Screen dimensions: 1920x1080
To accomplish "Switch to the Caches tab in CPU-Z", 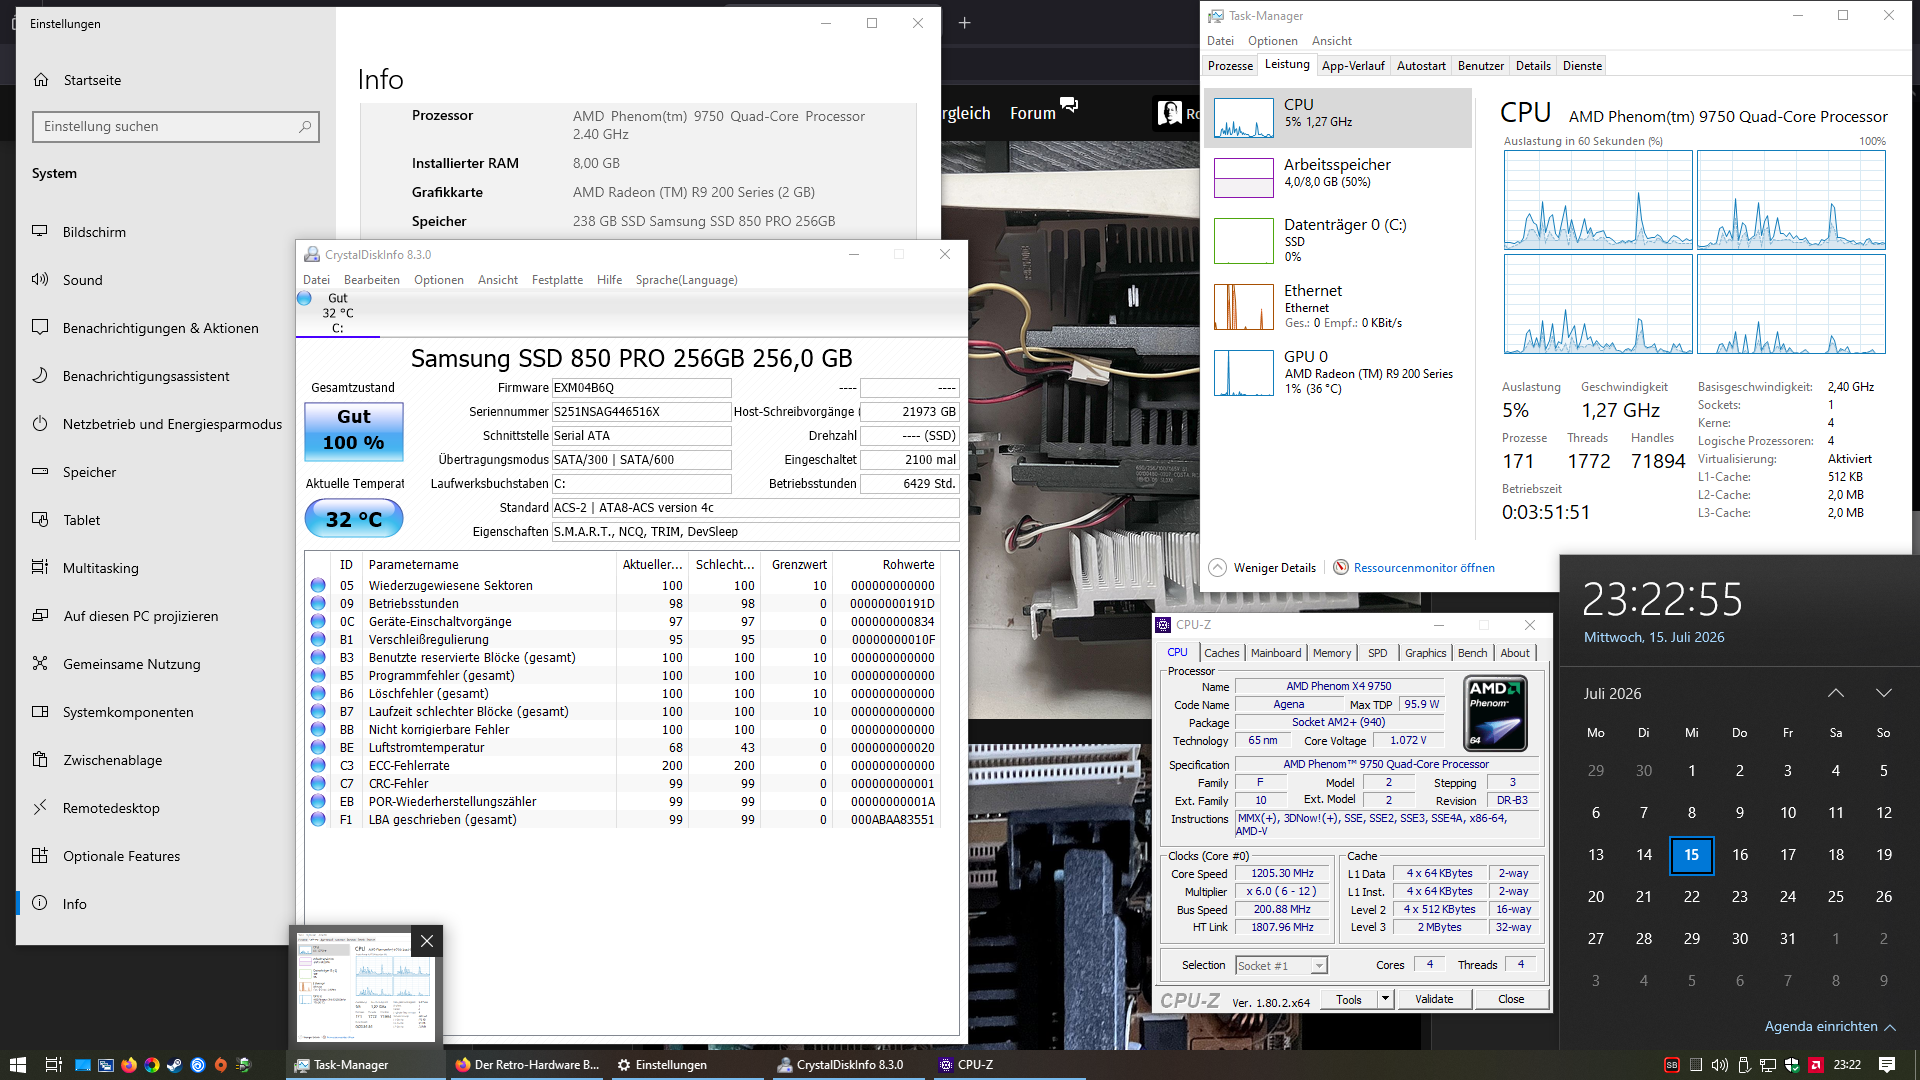I will [x=1221, y=653].
